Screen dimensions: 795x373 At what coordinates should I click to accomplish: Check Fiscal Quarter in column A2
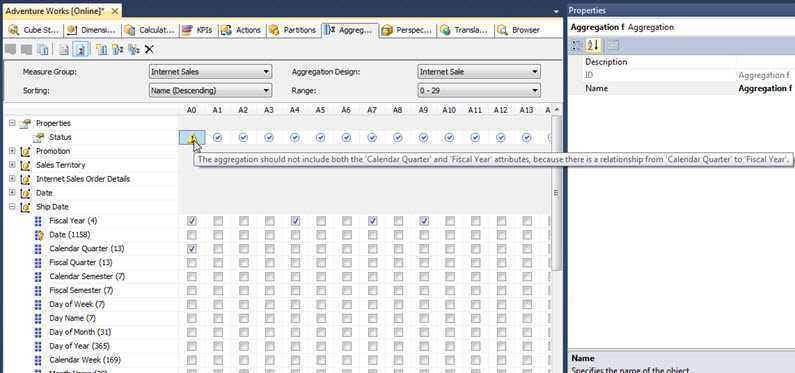(x=243, y=263)
